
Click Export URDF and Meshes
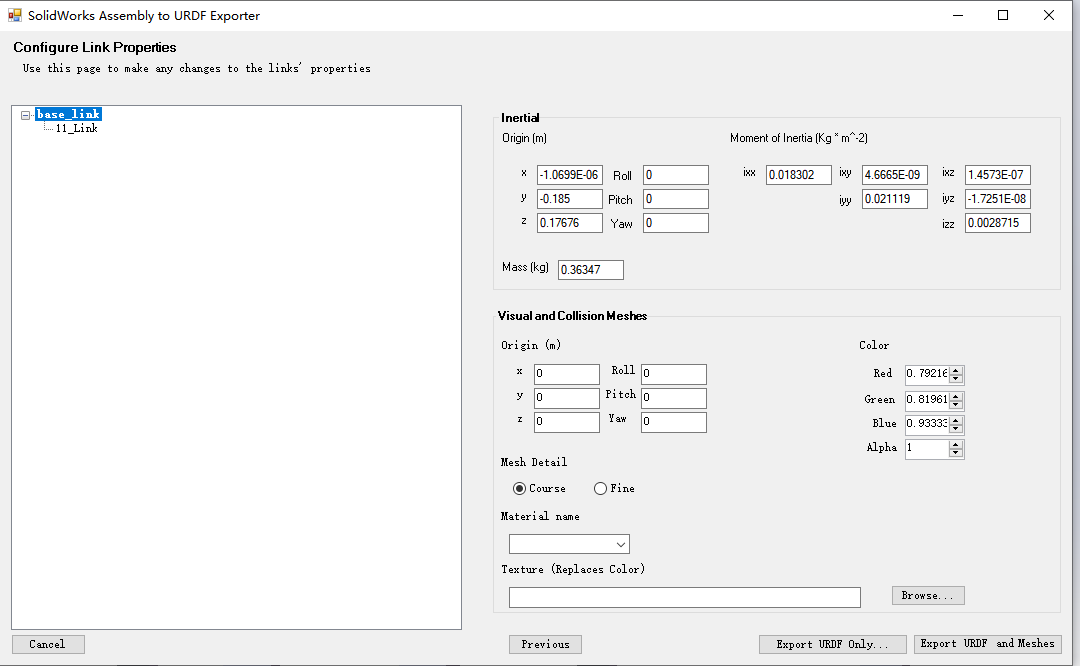985,643
